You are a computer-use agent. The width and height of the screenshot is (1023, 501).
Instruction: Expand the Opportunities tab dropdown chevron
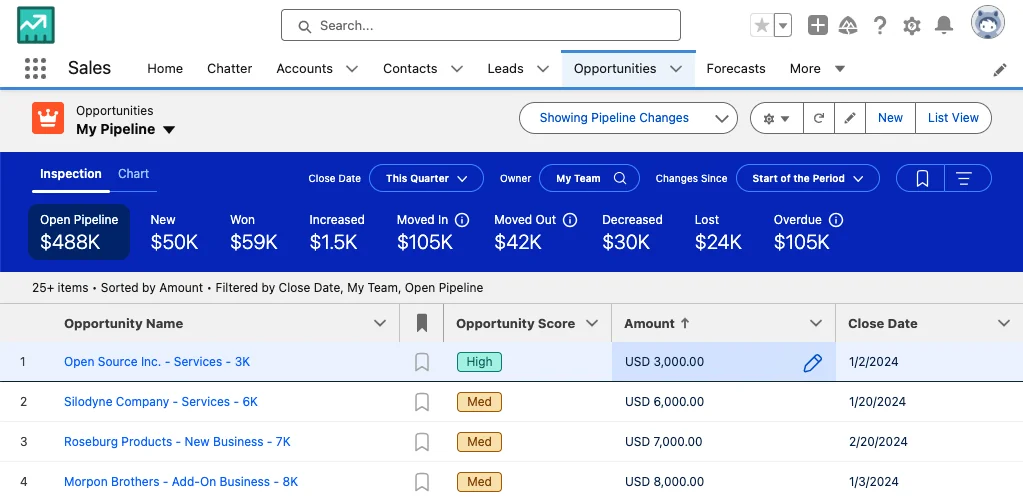coord(676,68)
